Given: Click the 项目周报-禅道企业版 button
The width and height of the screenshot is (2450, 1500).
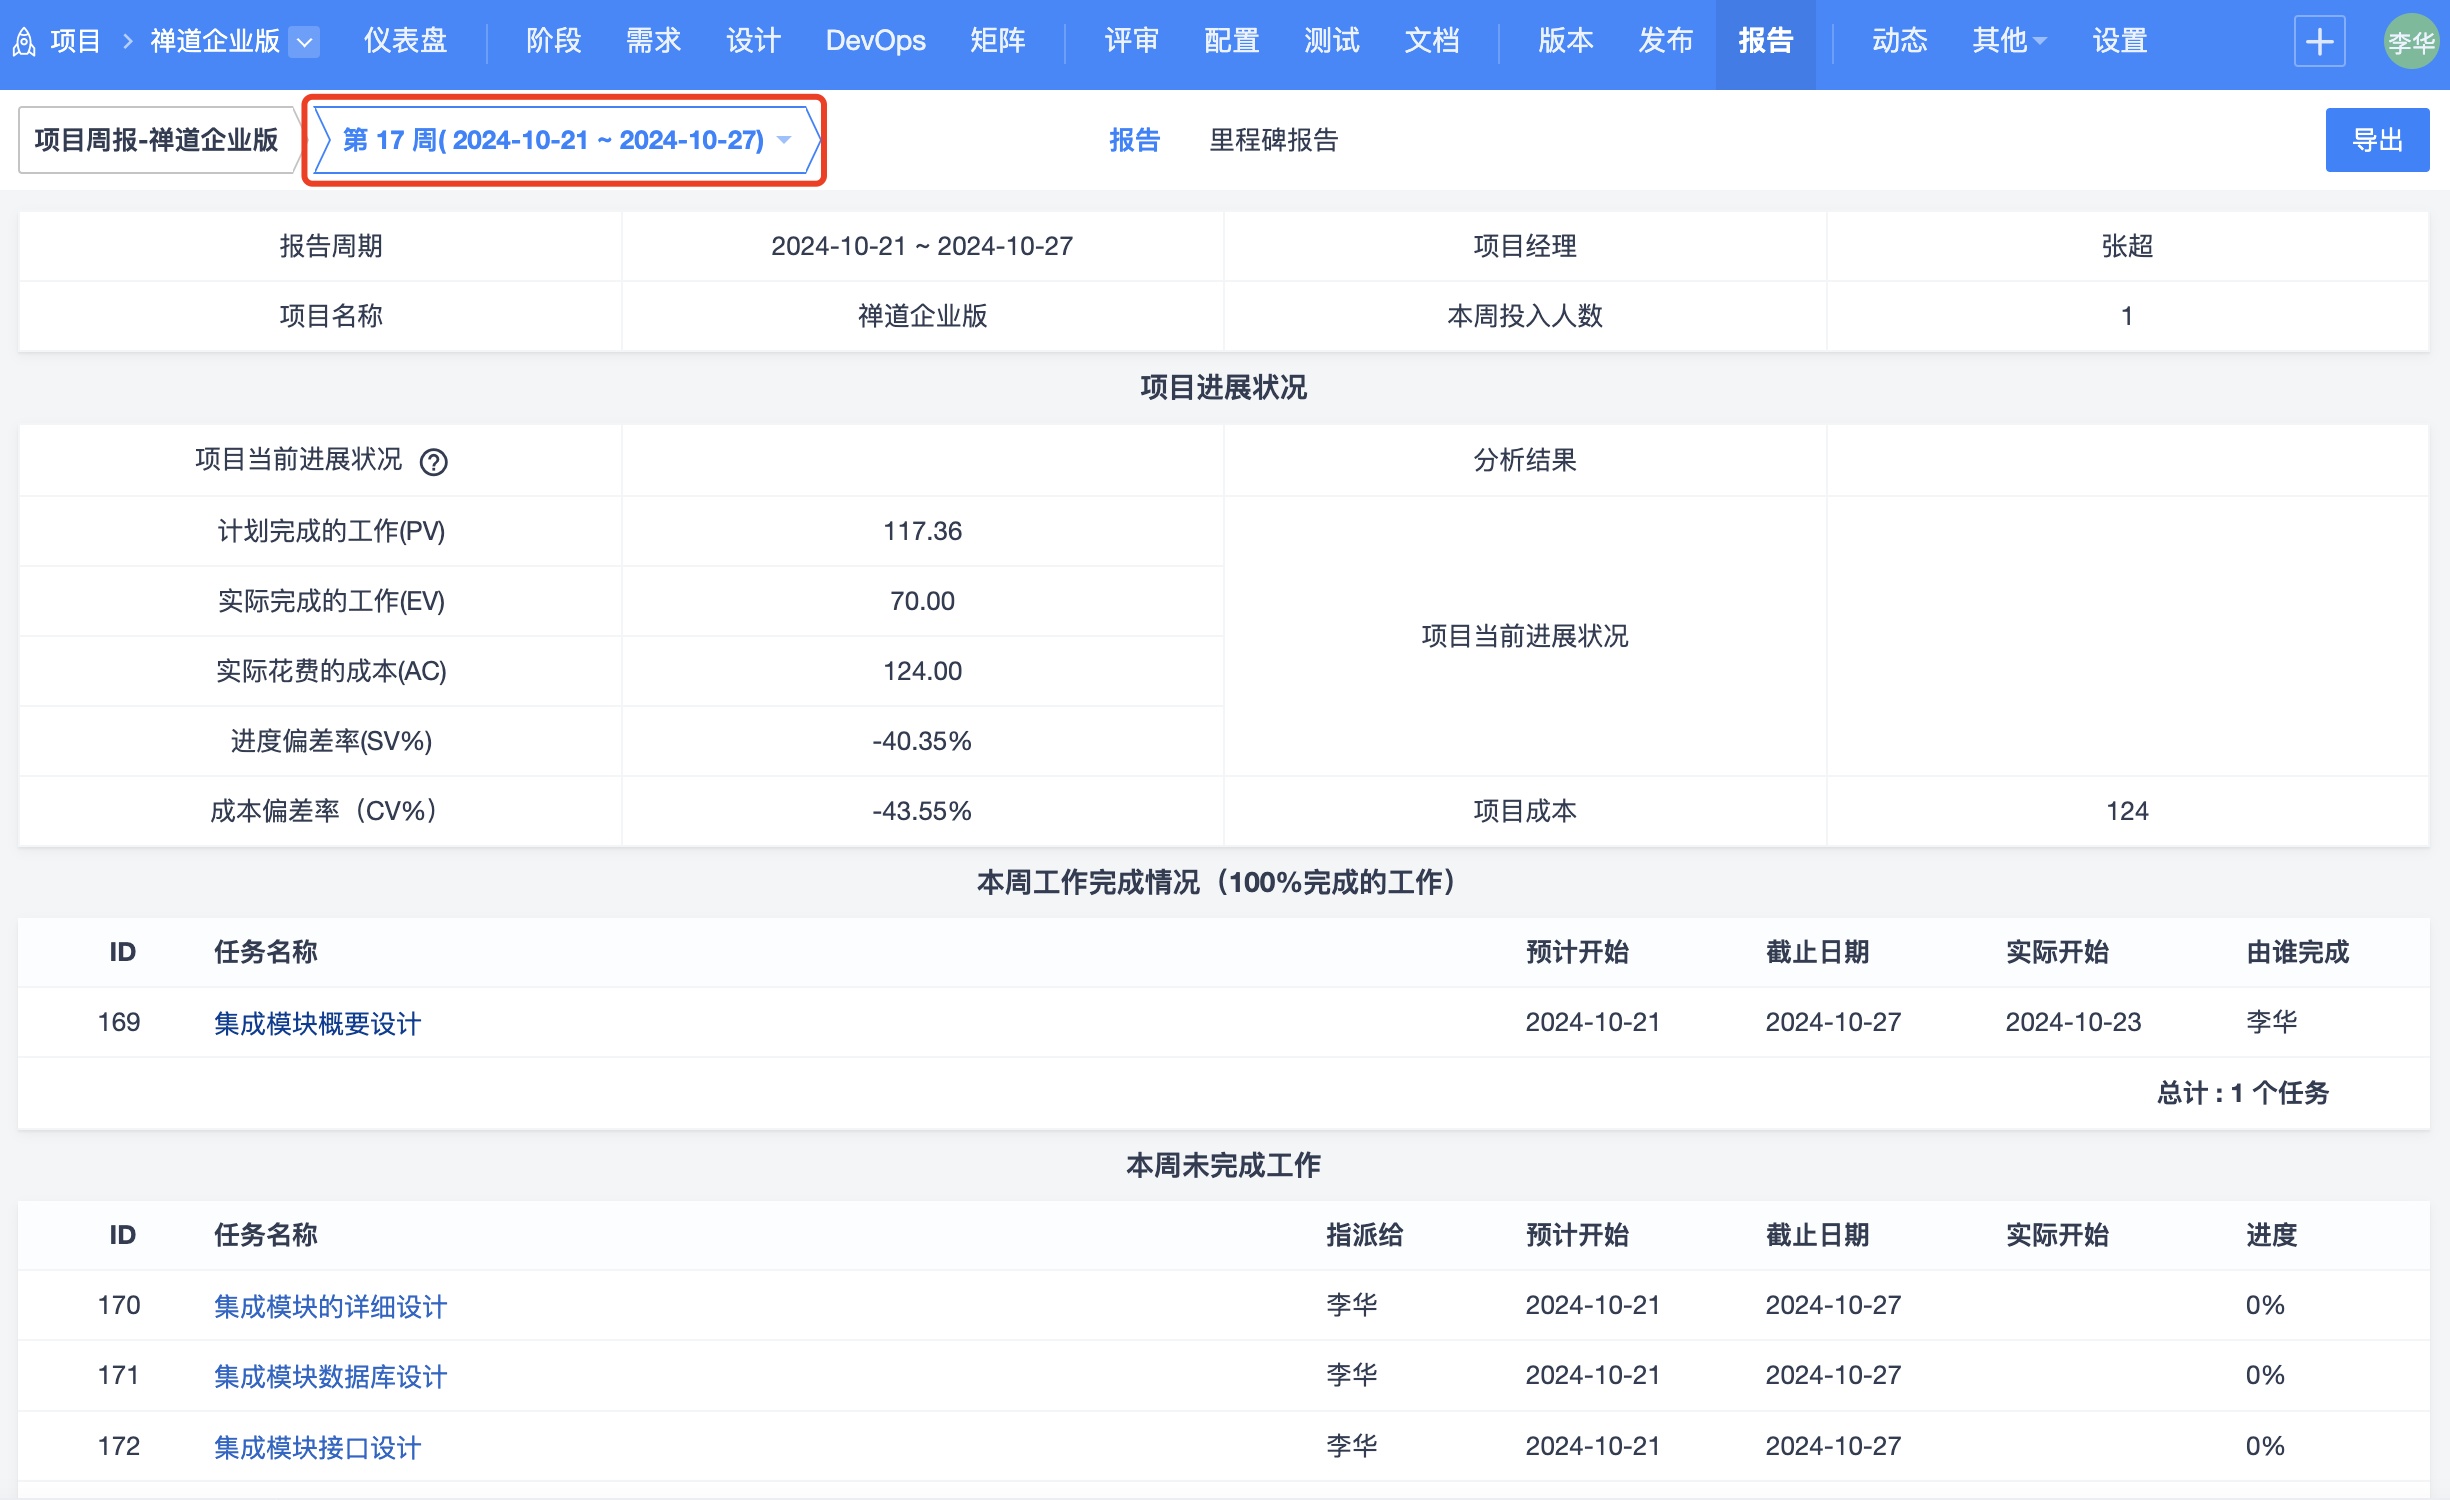Looking at the screenshot, I should pos(156,140).
